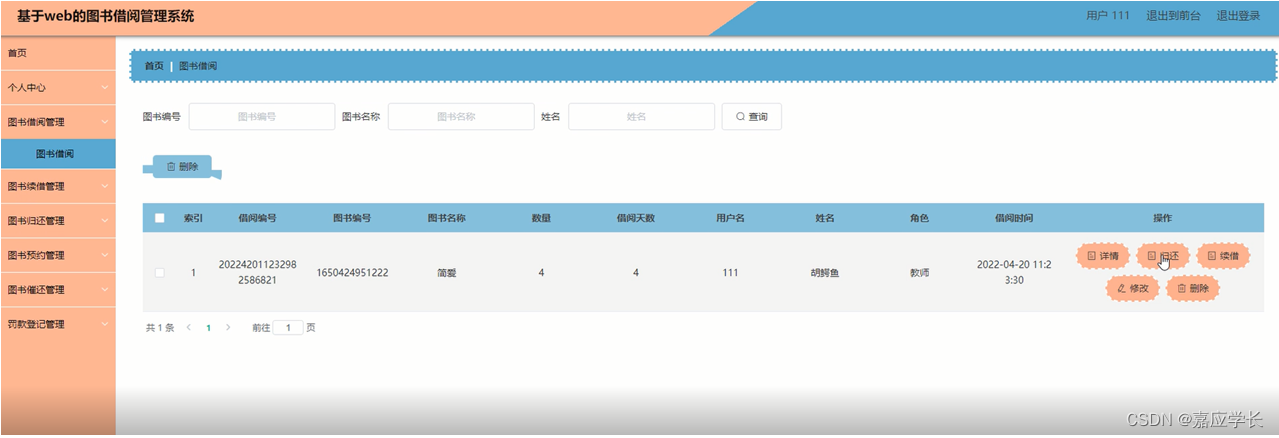Focus the 图书编号 search field
The width and height of the screenshot is (1279, 438).
coord(262,117)
